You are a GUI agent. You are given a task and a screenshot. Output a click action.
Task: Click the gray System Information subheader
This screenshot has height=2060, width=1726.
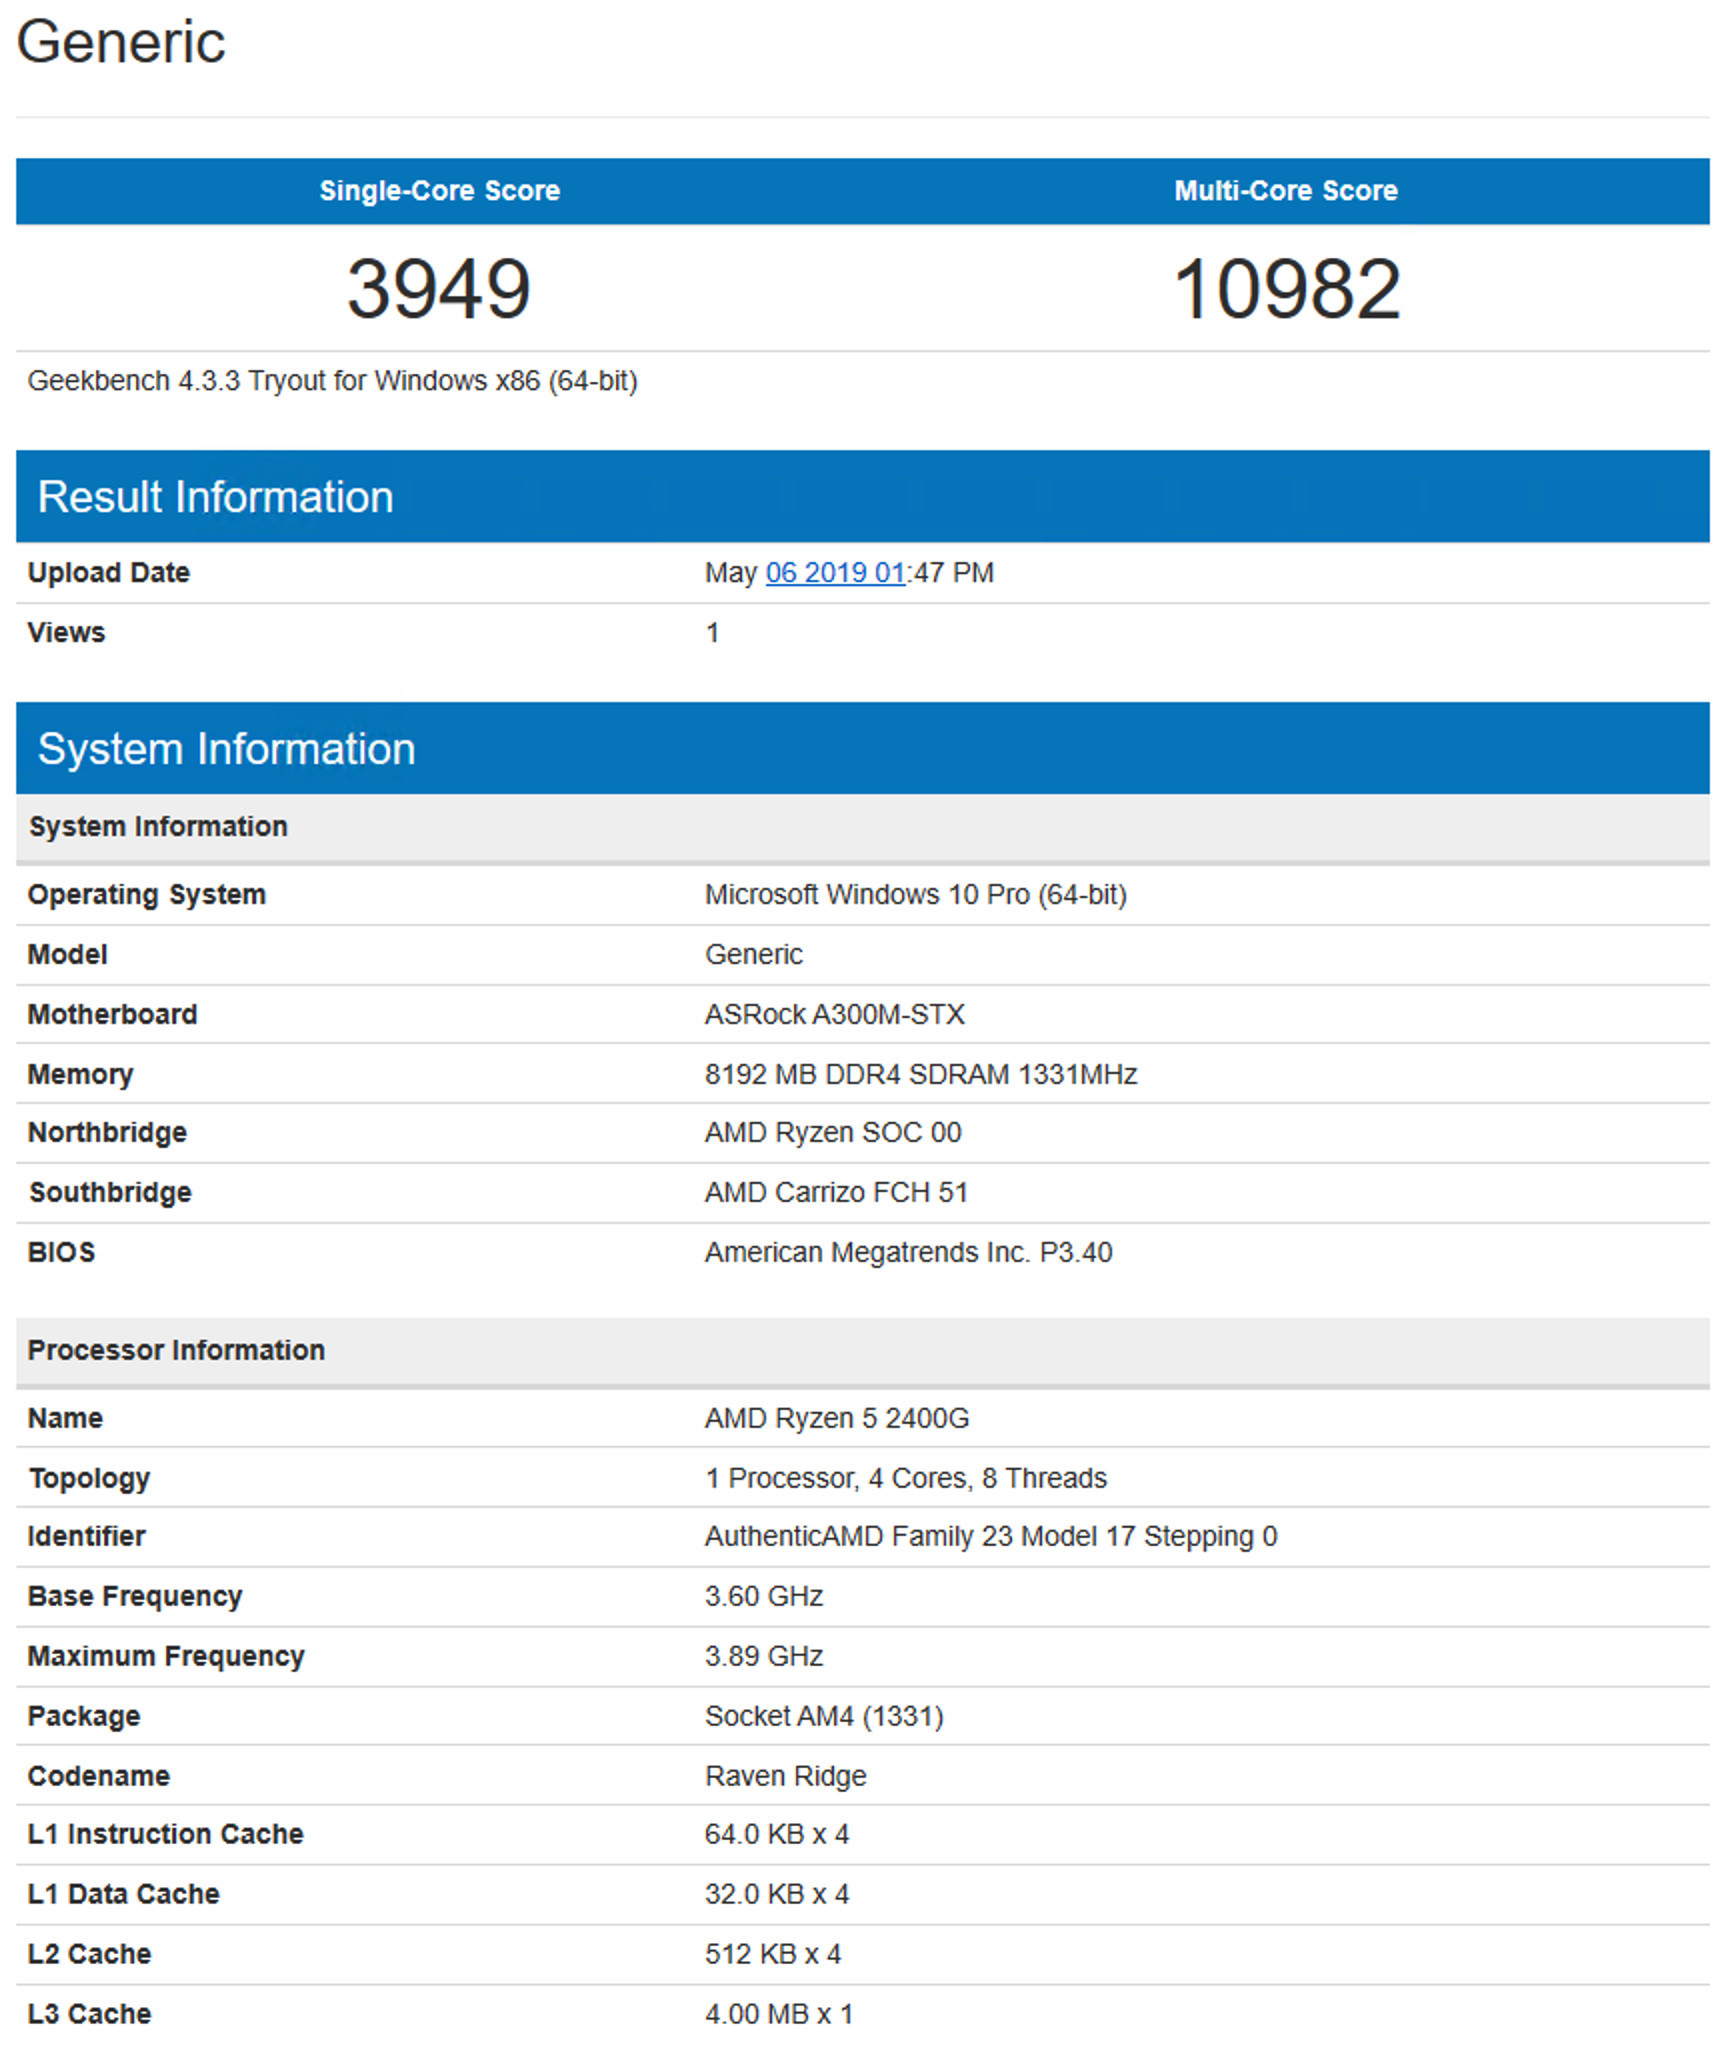(862, 827)
